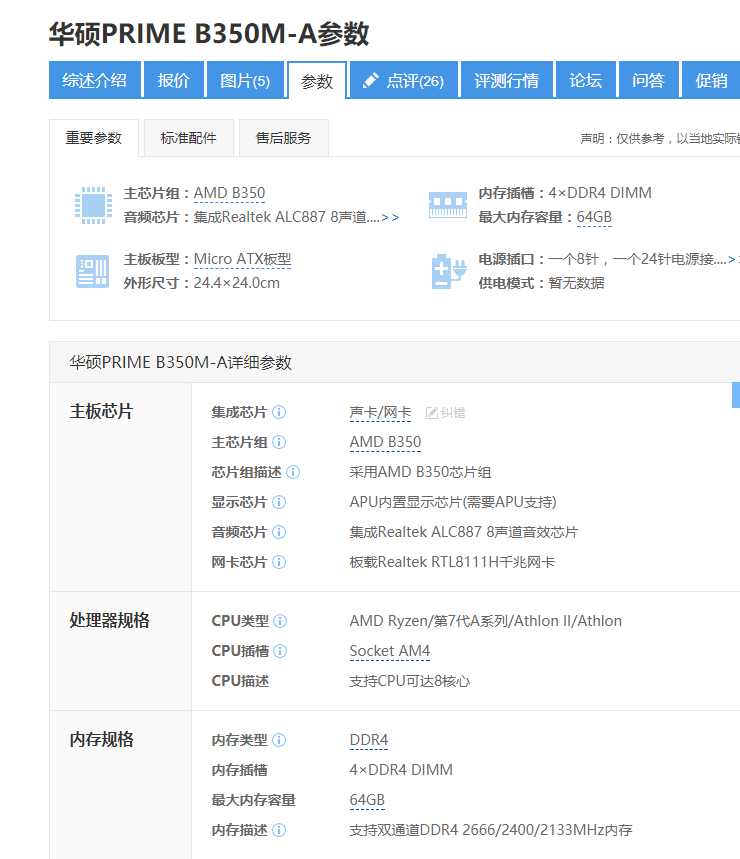This screenshot has height=859, width=740.
Task: Select the 参数 tab
Action: (x=317, y=81)
